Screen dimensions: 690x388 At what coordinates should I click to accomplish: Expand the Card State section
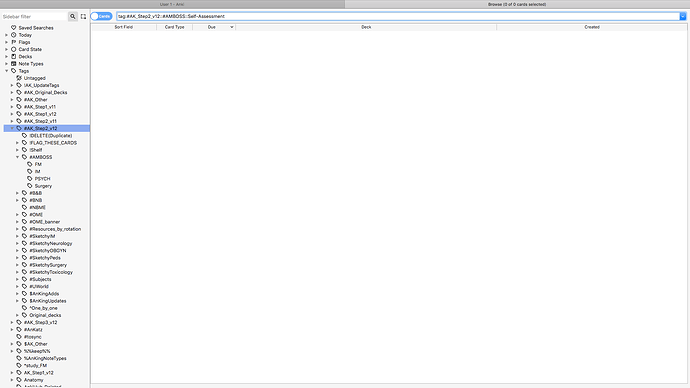pyautogui.click(x=7, y=49)
